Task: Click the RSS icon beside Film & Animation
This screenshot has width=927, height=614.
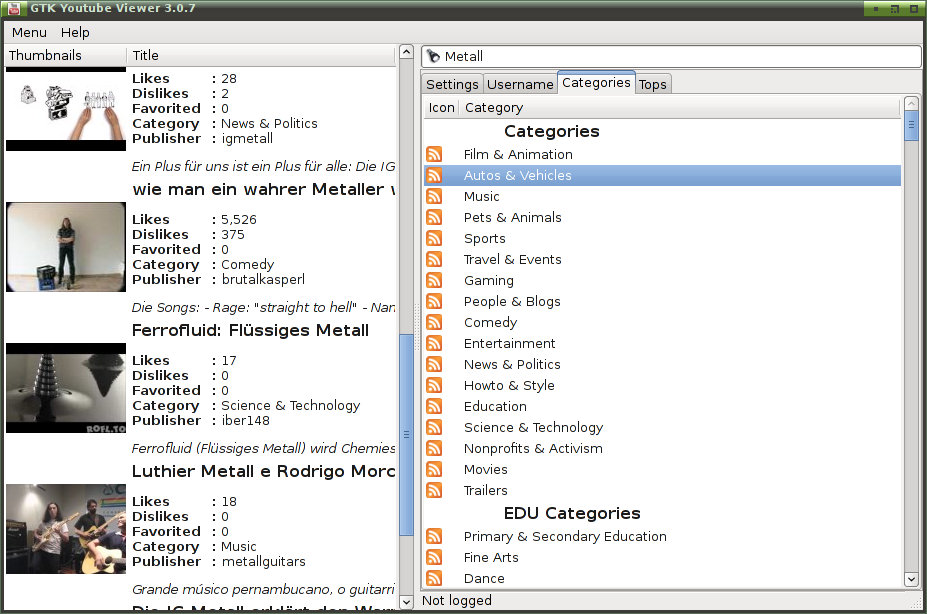Action: [434, 154]
